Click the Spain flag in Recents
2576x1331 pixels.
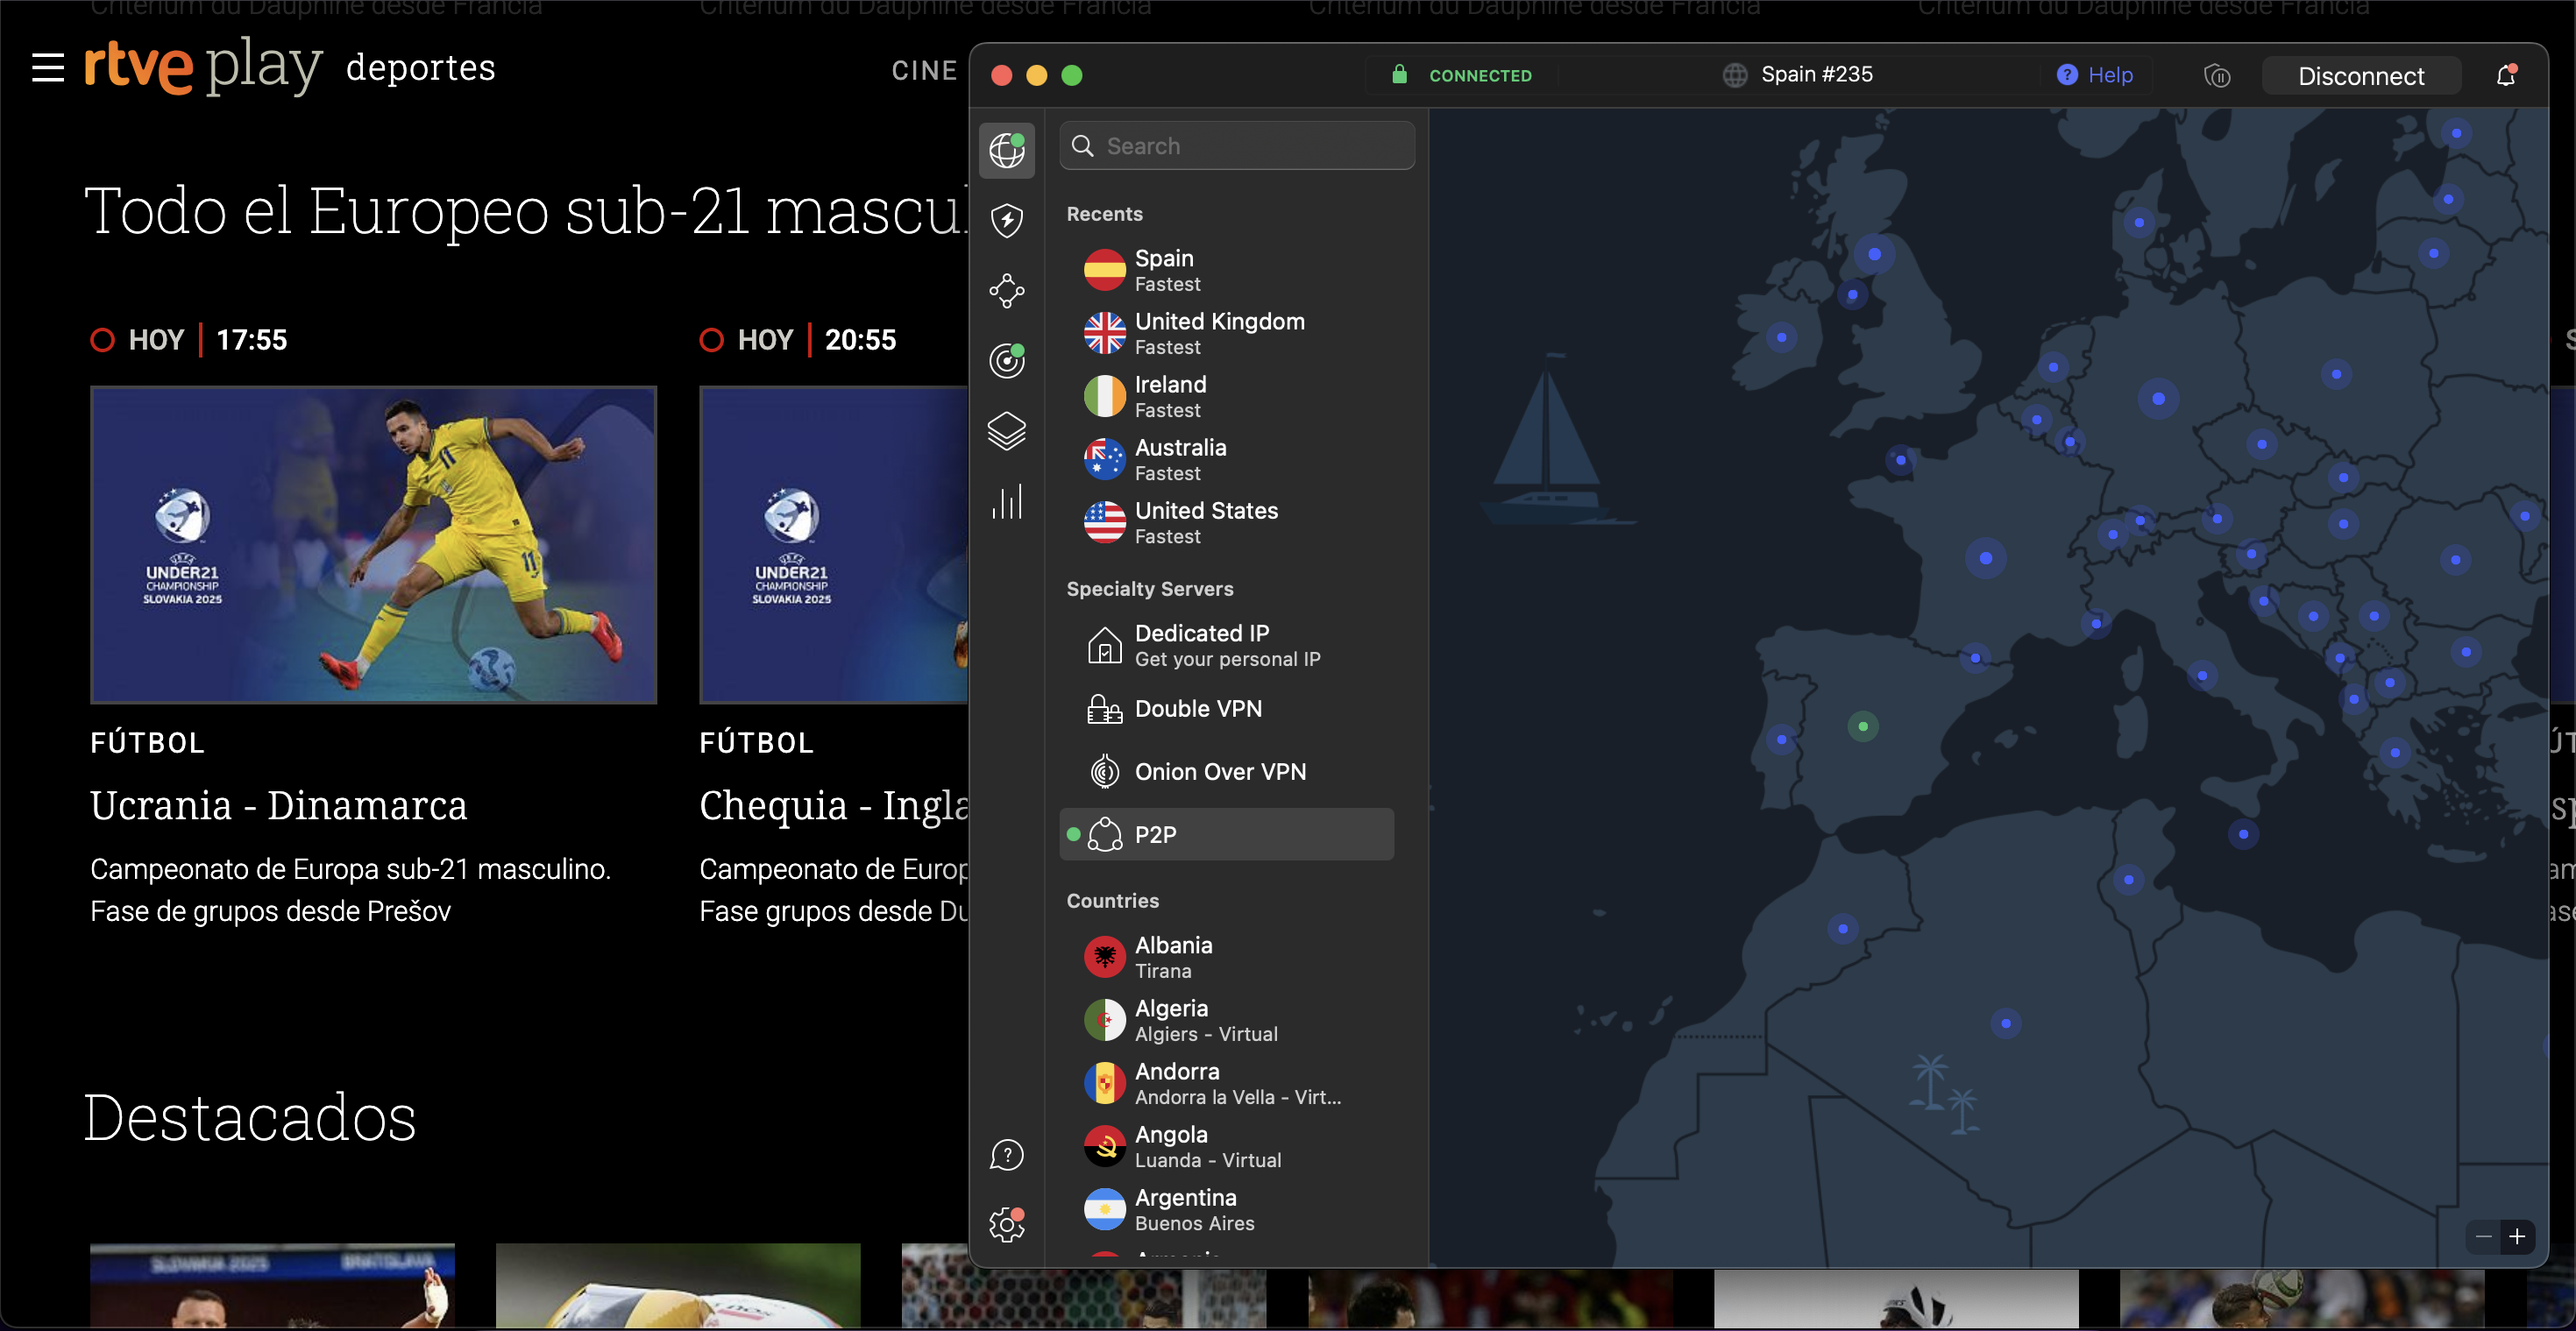[1104, 270]
